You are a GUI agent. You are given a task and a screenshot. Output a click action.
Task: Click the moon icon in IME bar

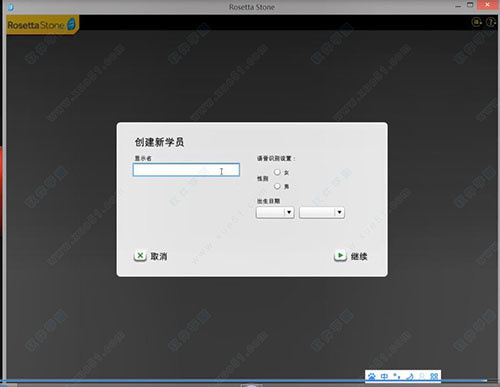410,376
